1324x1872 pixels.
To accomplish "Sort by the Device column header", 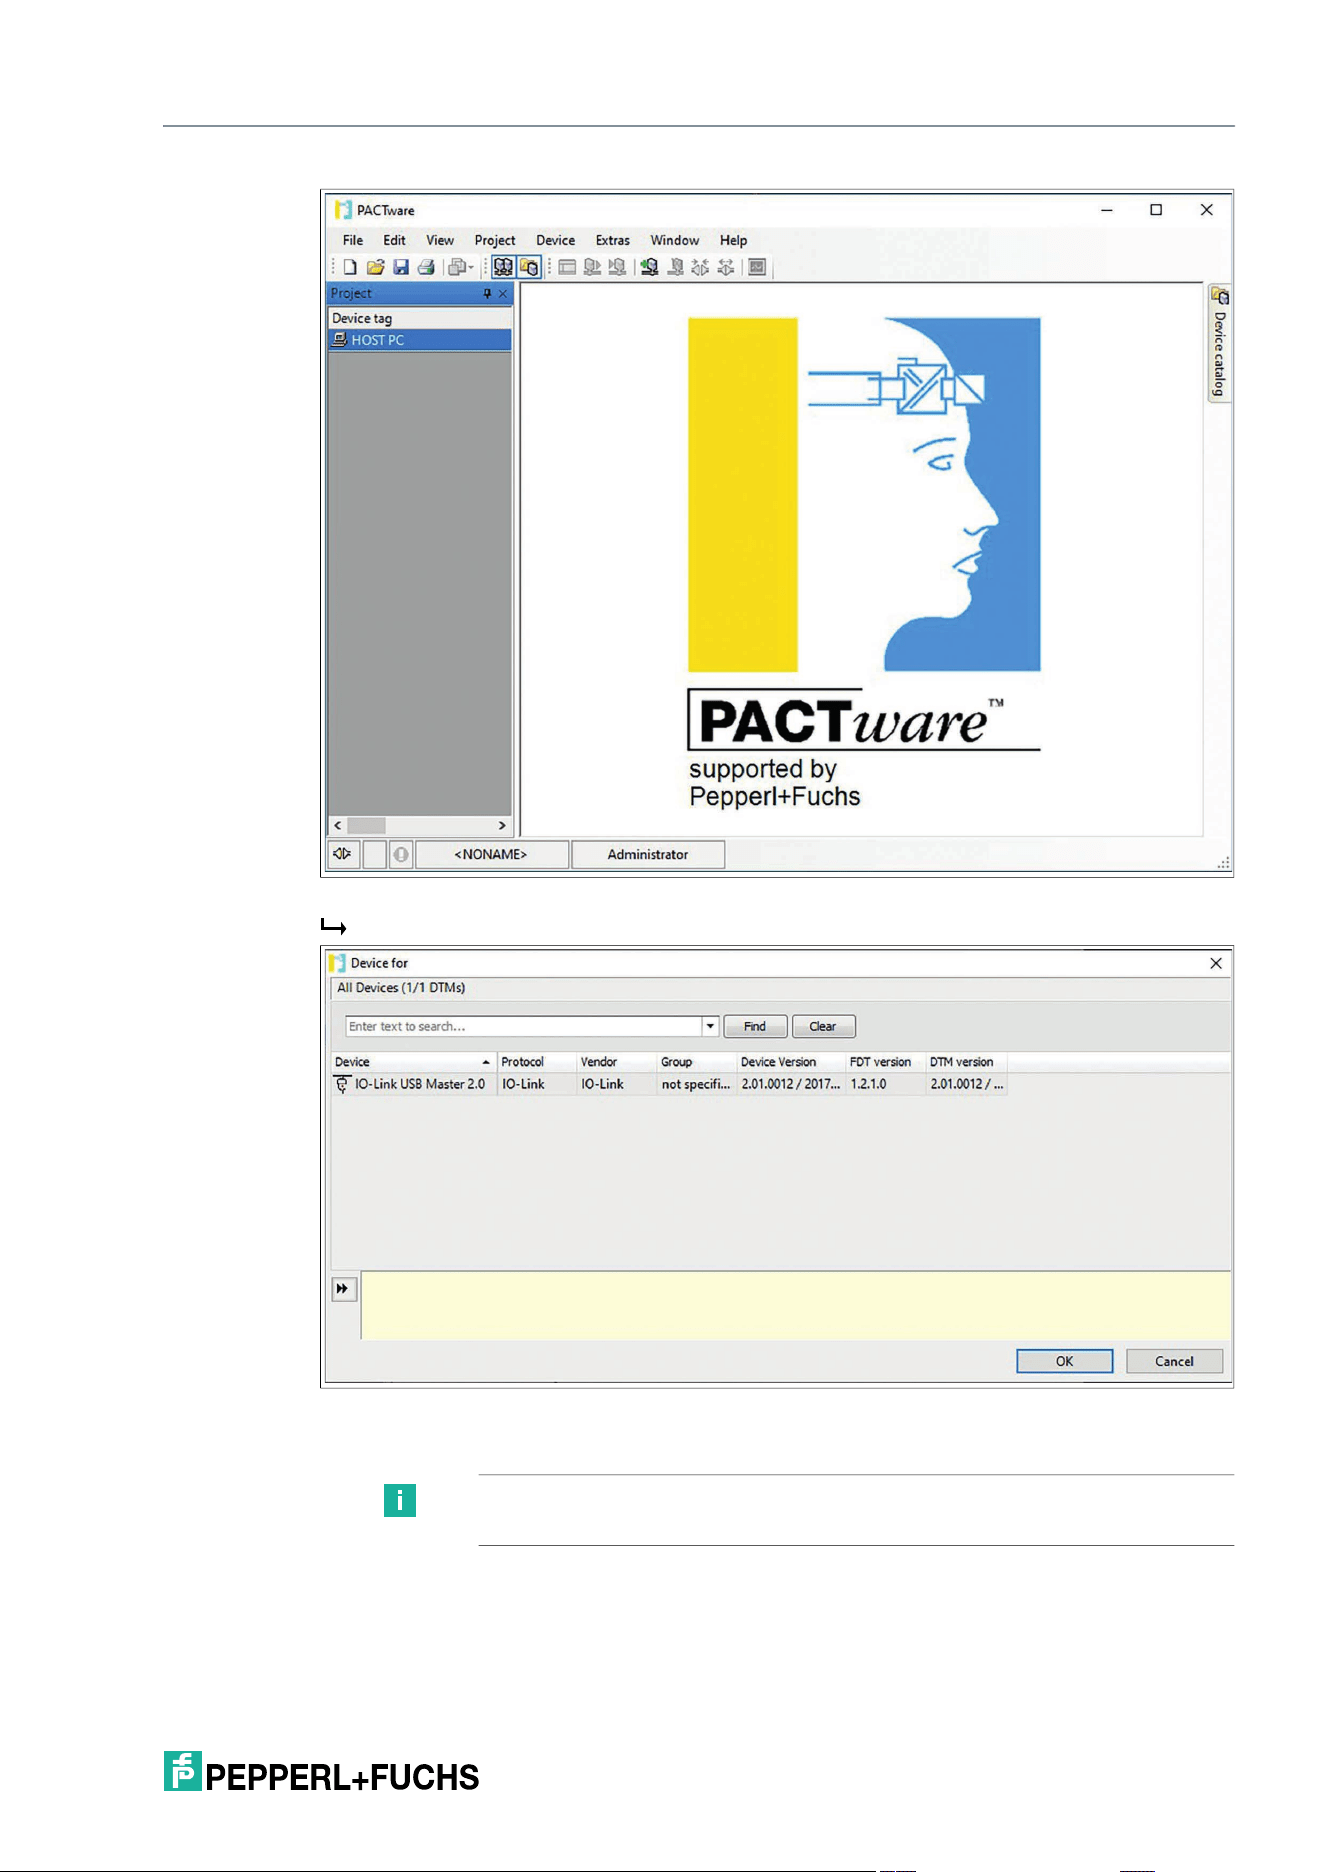I will click(414, 1062).
